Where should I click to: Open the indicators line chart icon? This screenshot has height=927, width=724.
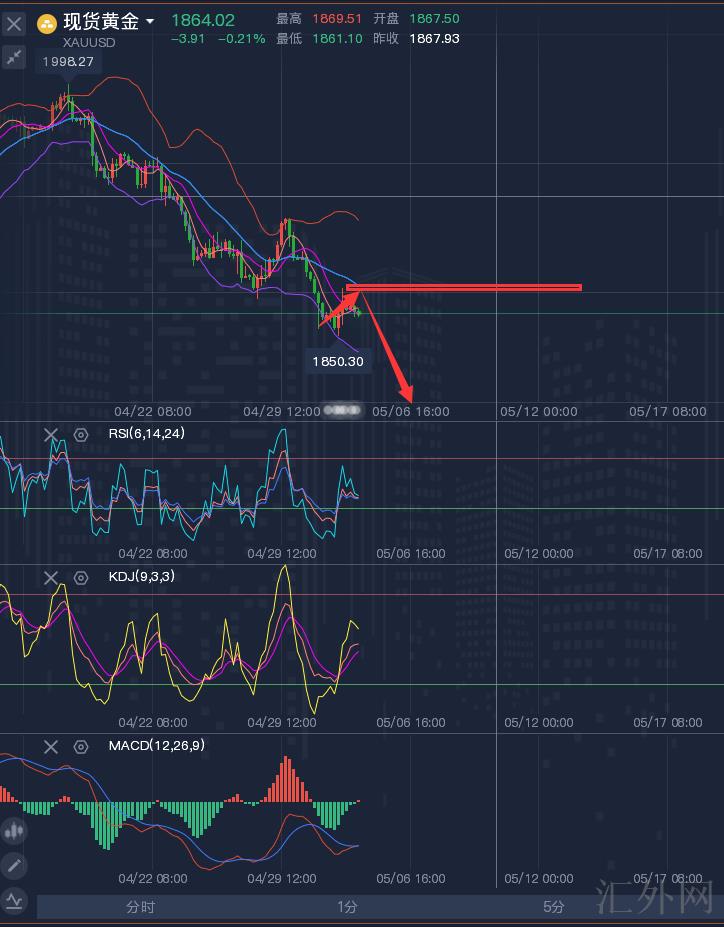[14, 901]
